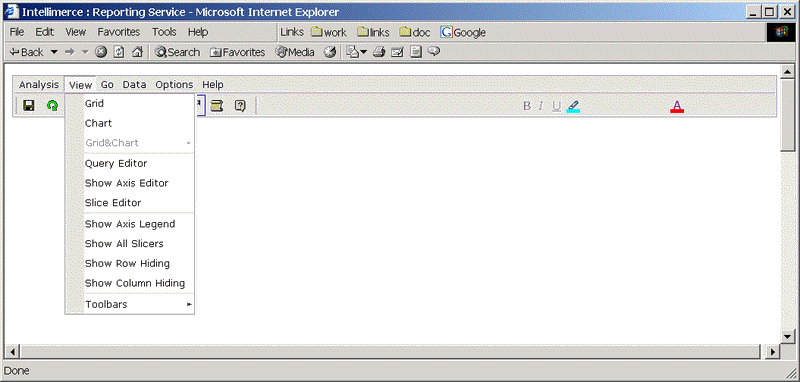Select Chart from the View menu
Image resolution: width=800 pixels, height=382 pixels.
[130, 123]
